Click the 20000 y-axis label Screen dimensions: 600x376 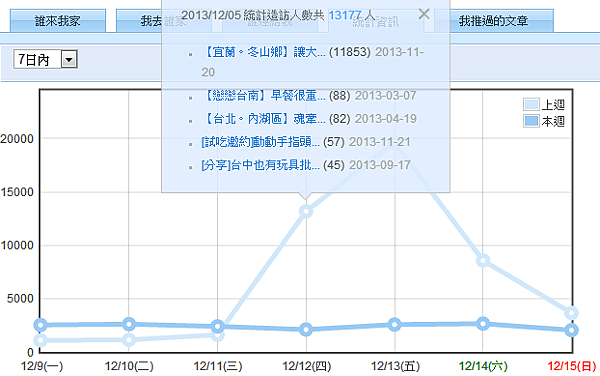pyautogui.click(x=17, y=139)
